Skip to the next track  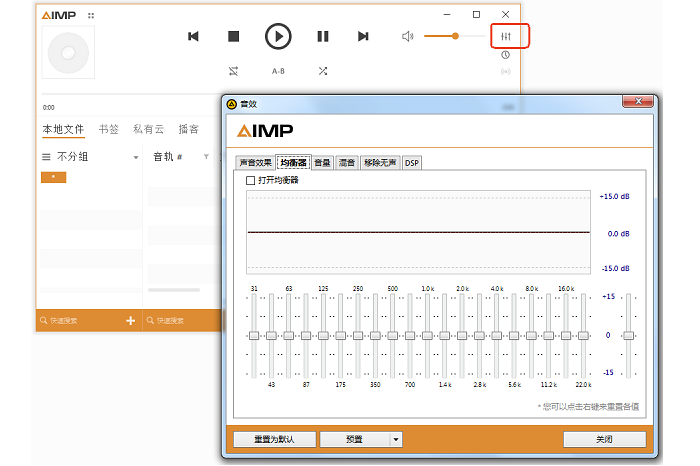[x=363, y=37]
